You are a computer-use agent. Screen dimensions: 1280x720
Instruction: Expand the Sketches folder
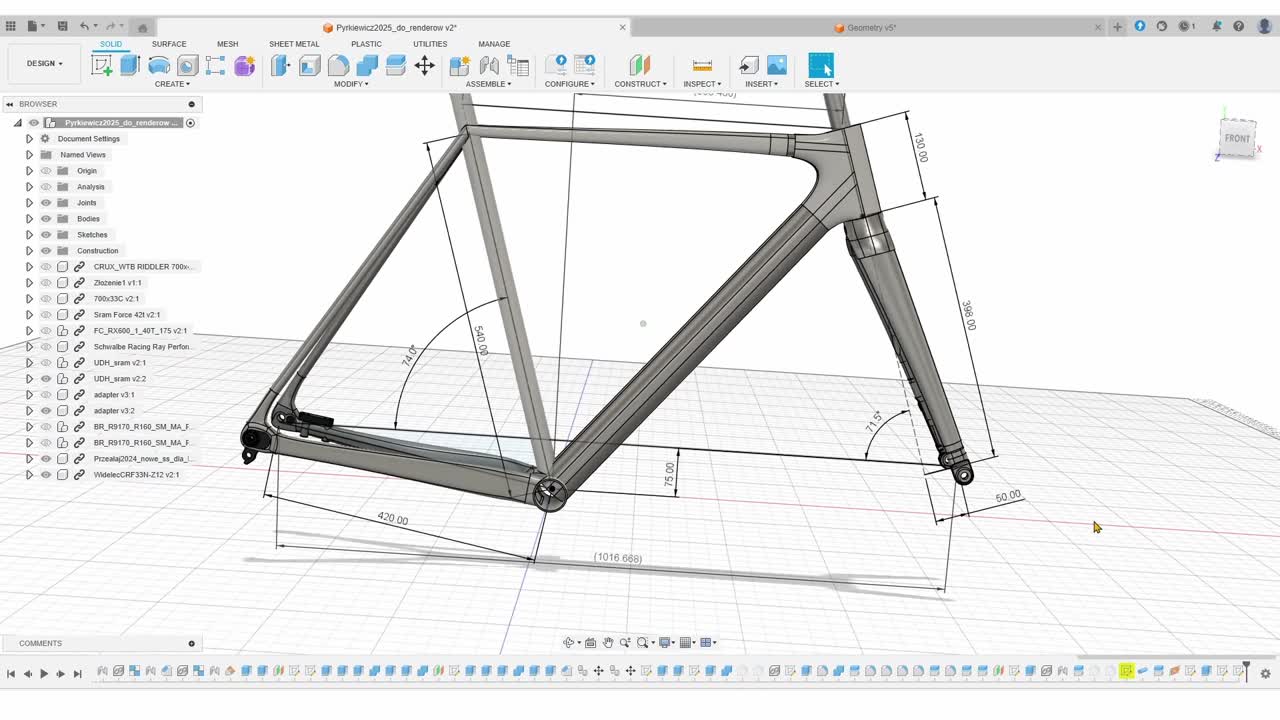(29, 235)
